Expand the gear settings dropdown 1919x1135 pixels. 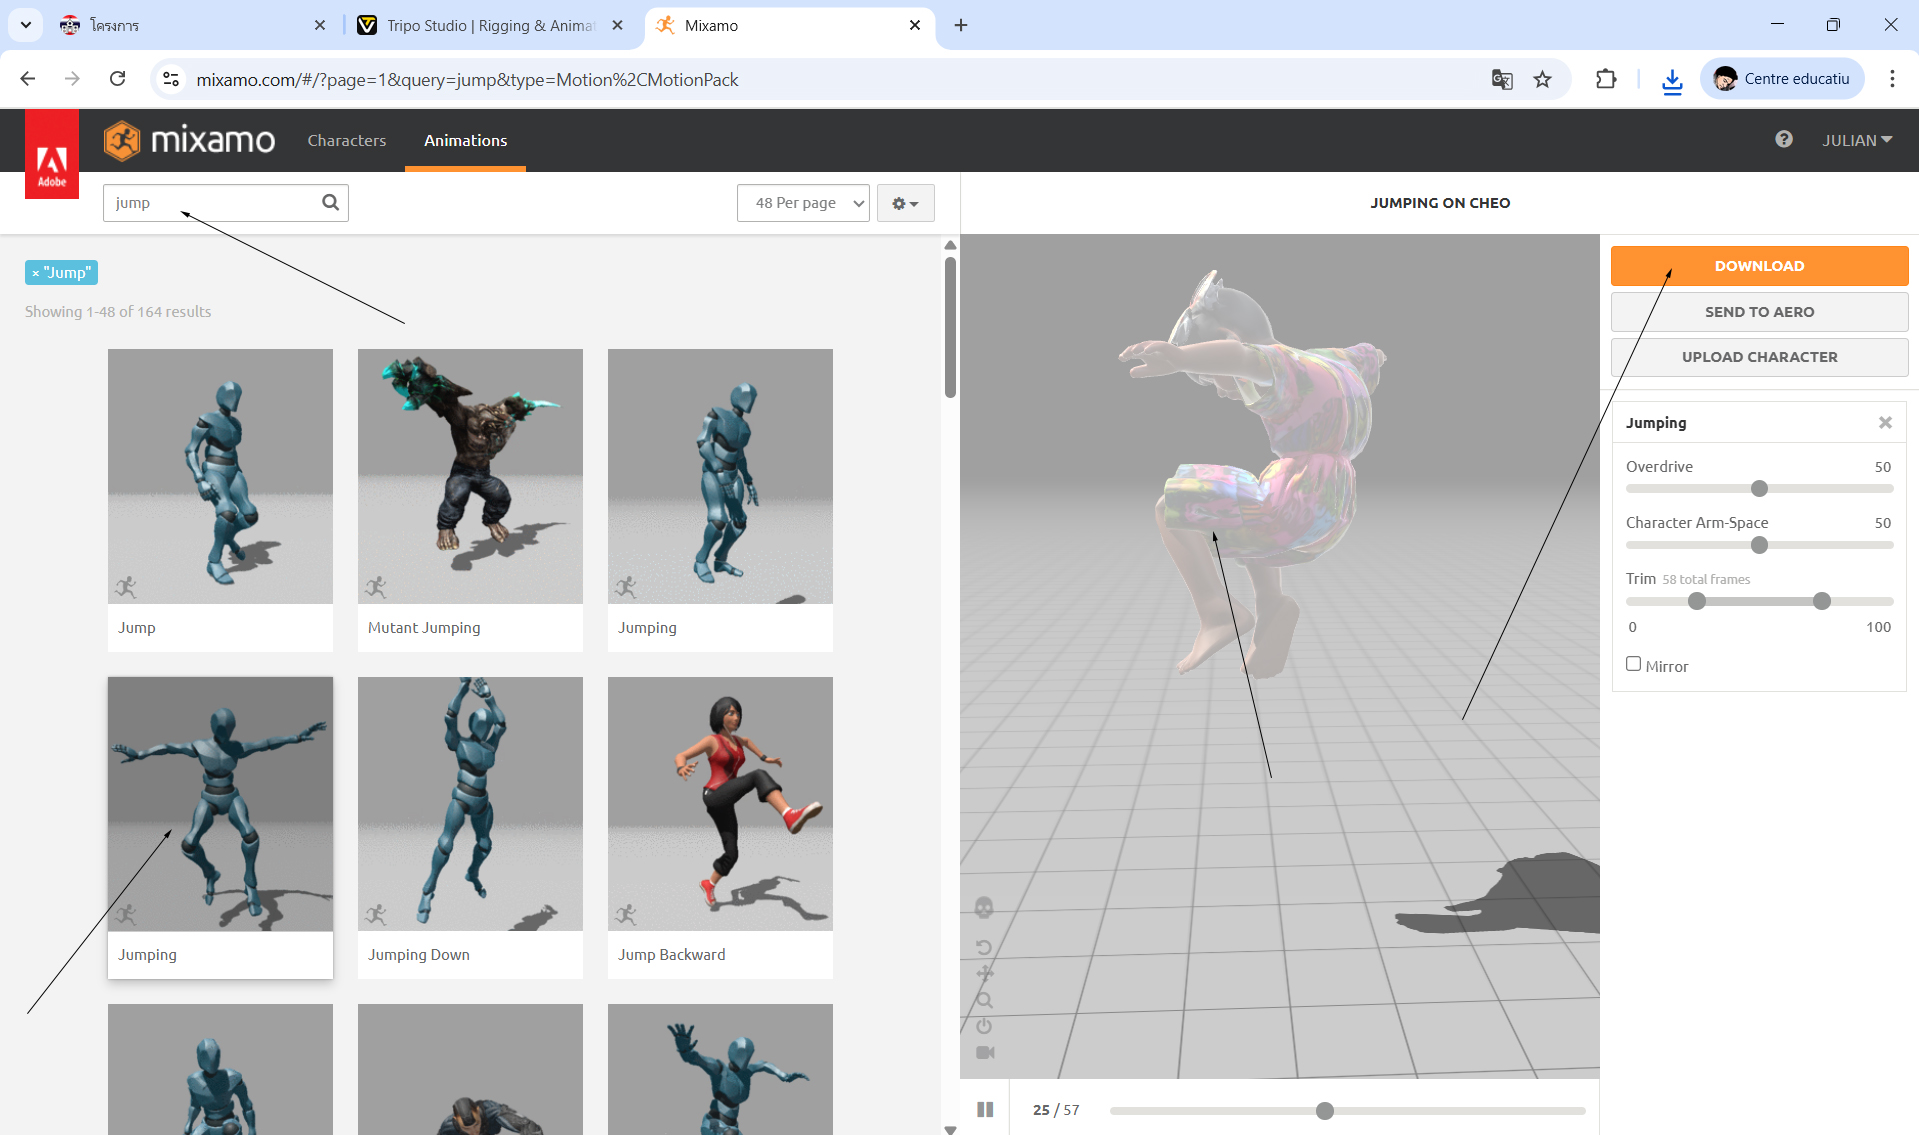[905, 203]
